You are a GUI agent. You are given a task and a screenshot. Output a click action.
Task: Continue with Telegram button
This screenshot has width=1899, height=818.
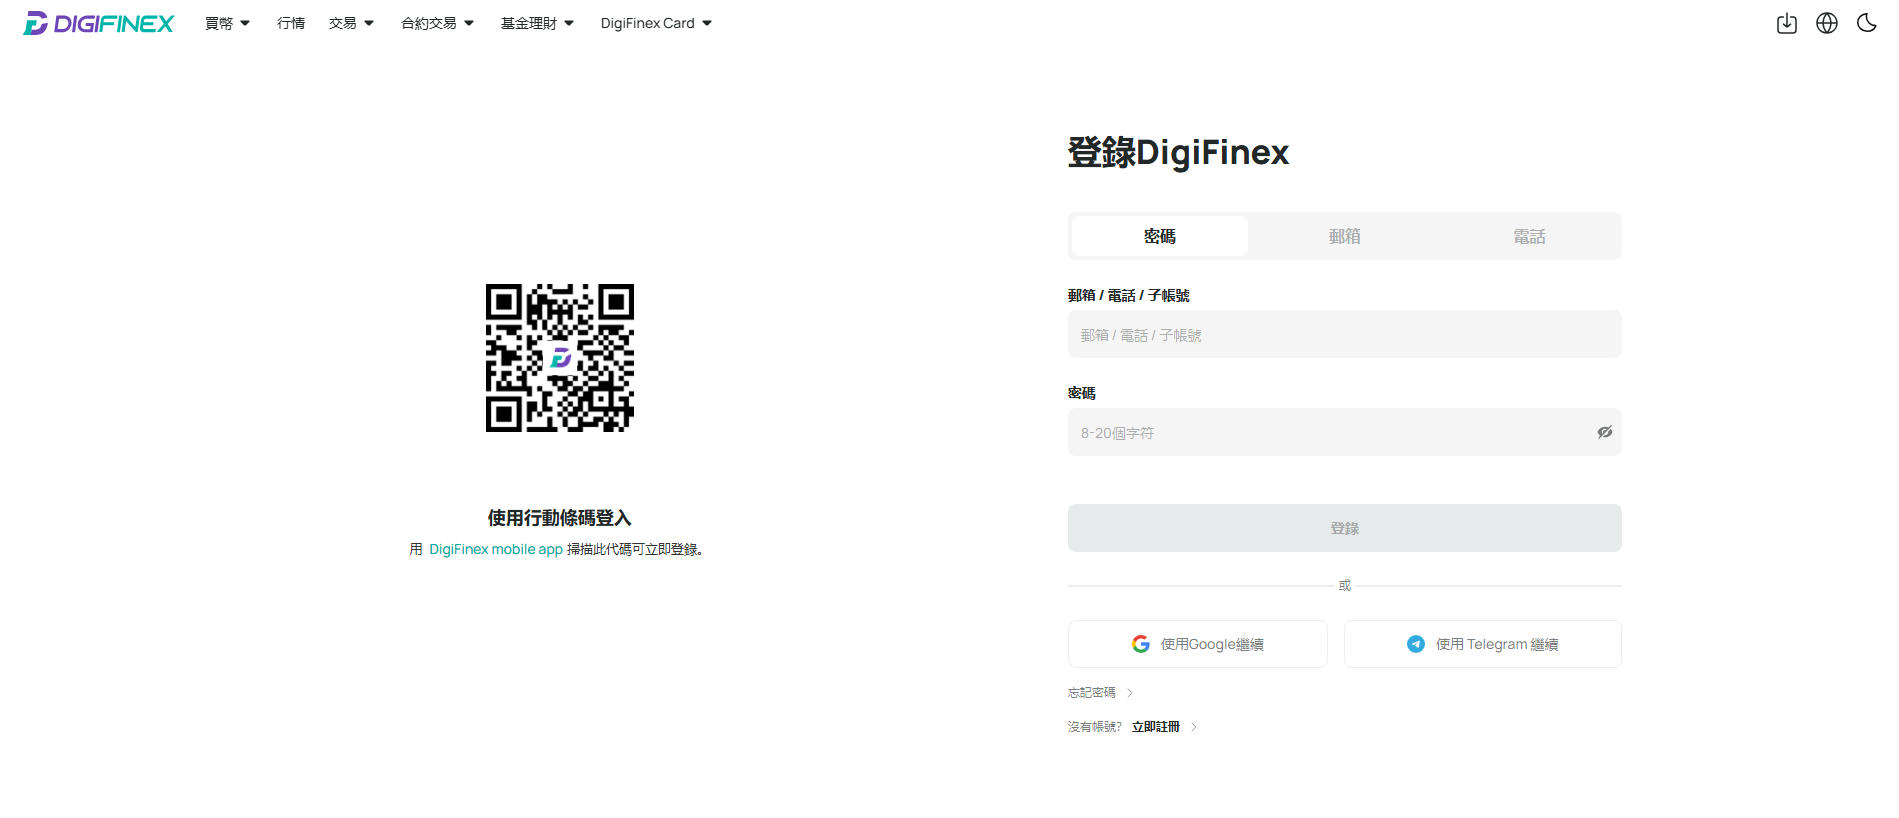pos(1483,644)
